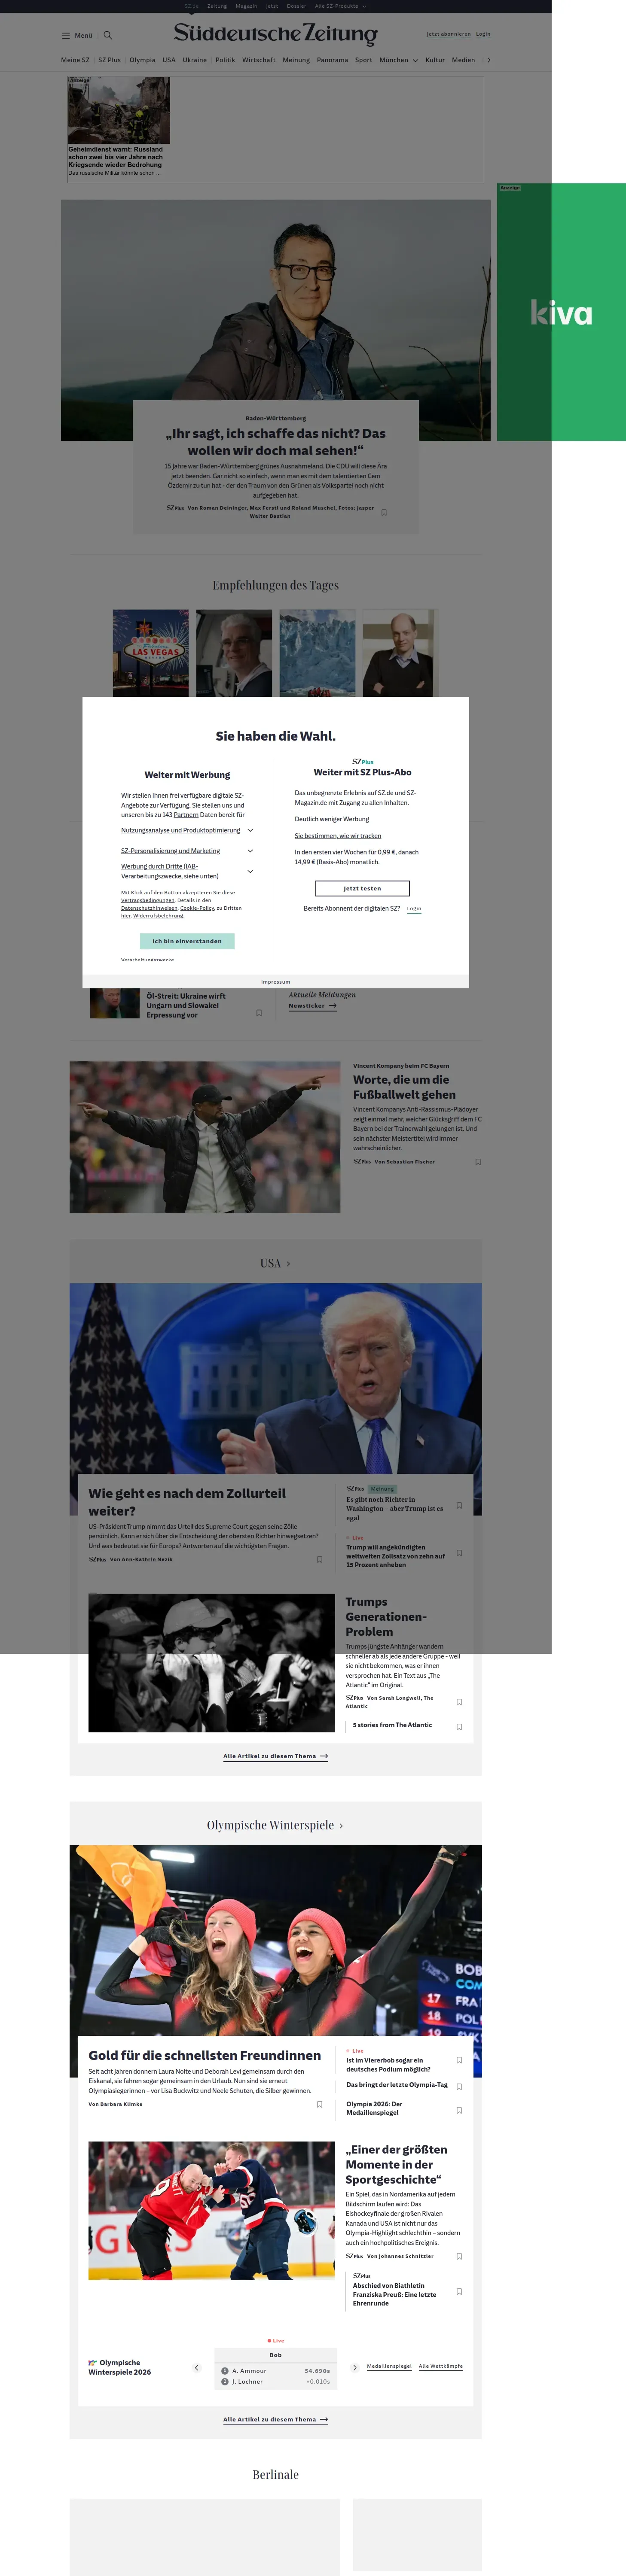Image resolution: width=626 pixels, height=2576 pixels.
Task: Open Trump press conference lead image
Action: pos(275,1378)
